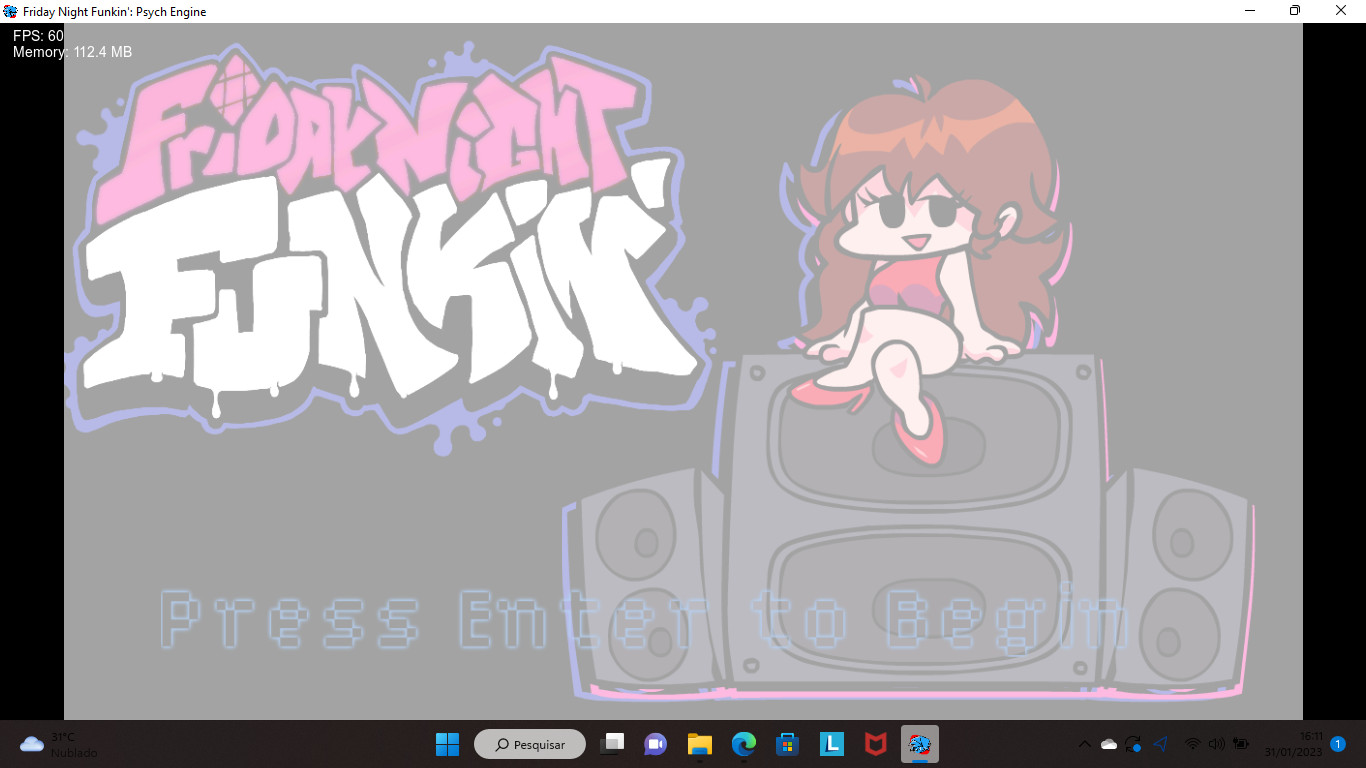Open the weather widget showing 31°C
The width and height of the screenshot is (1366, 768).
point(59,744)
